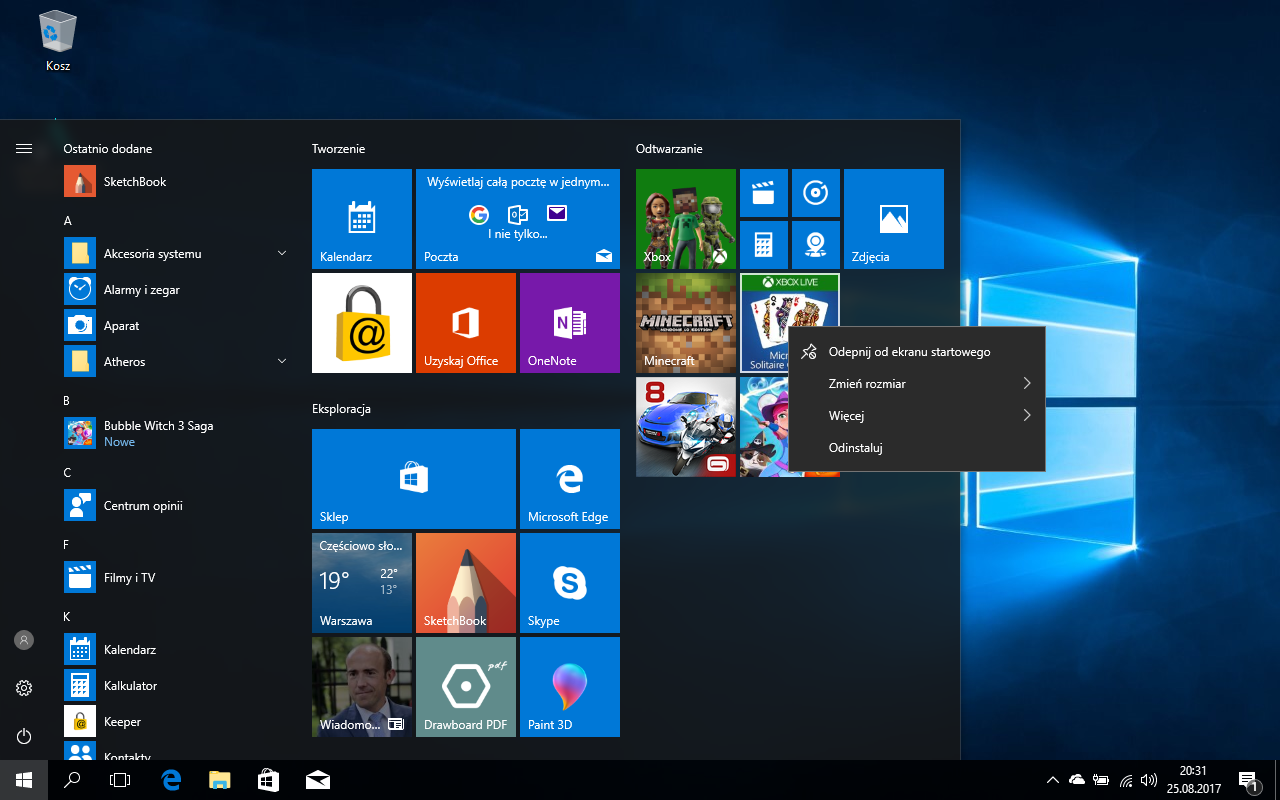Select Odepnij od ekranu startowego

909,352
